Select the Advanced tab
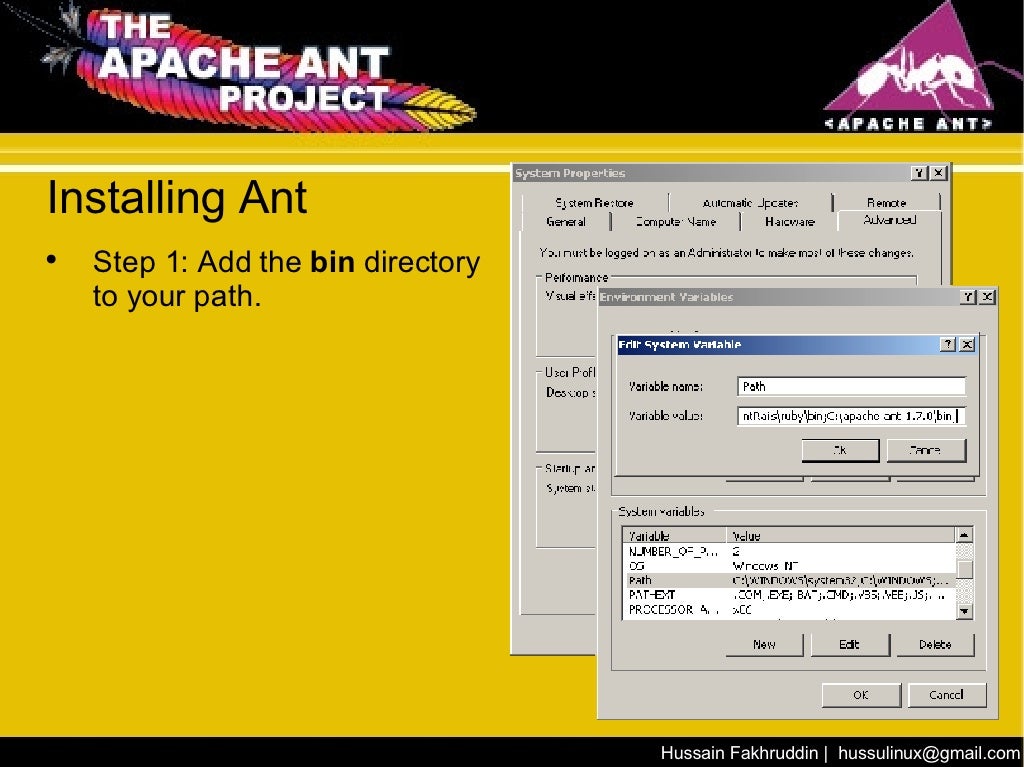The width and height of the screenshot is (1024, 767). coord(889,220)
